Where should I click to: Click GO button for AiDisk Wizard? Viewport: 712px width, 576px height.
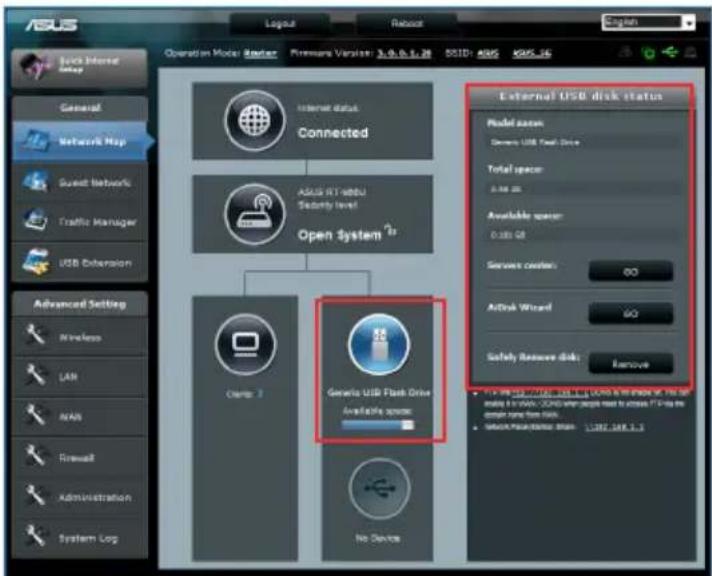[x=631, y=313]
